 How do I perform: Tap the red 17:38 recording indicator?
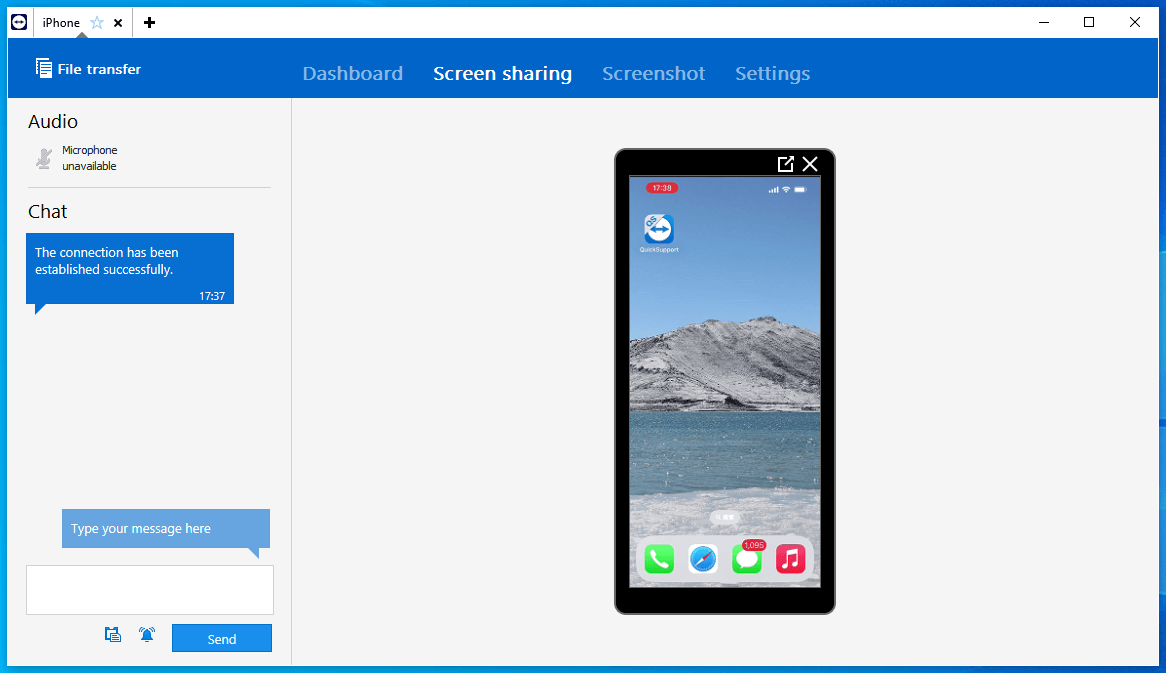(662, 188)
